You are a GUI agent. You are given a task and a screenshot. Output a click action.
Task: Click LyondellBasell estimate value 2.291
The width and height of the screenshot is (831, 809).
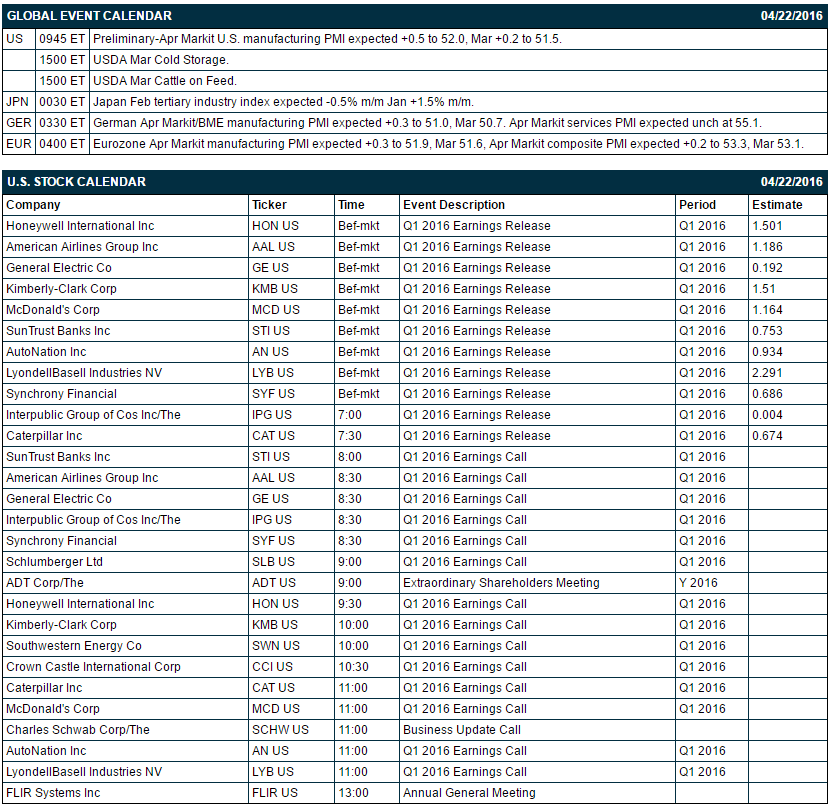pyautogui.click(x=767, y=373)
